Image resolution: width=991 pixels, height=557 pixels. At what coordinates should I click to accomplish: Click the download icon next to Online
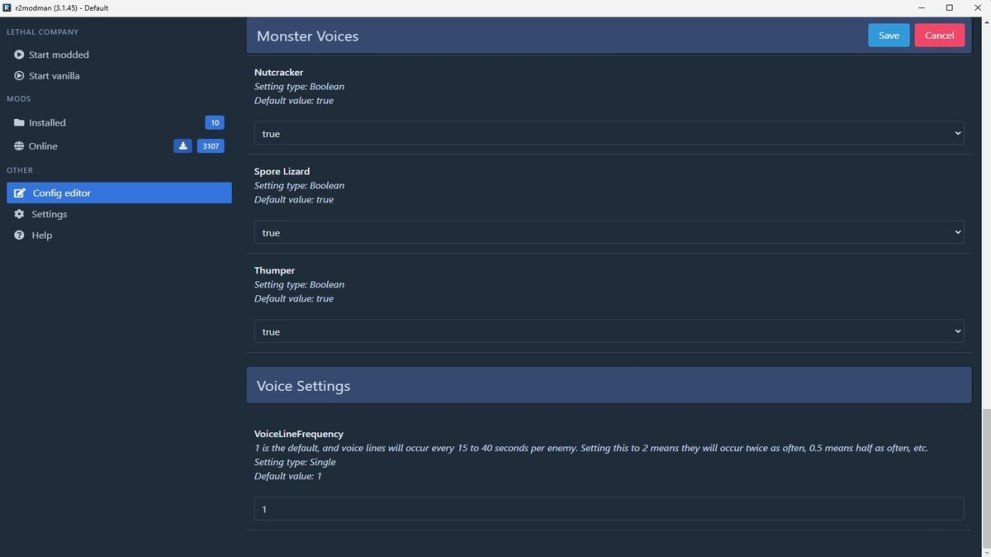point(182,146)
